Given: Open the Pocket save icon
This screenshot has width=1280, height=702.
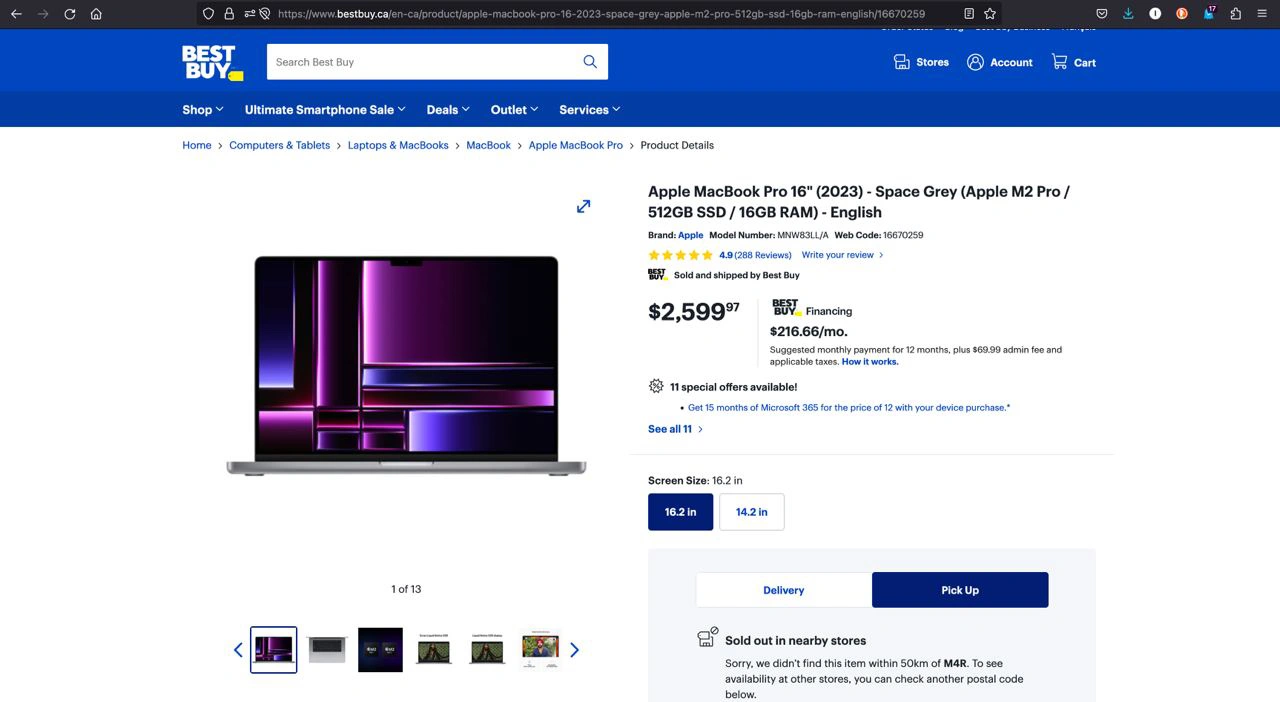Looking at the screenshot, I should [x=1101, y=14].
